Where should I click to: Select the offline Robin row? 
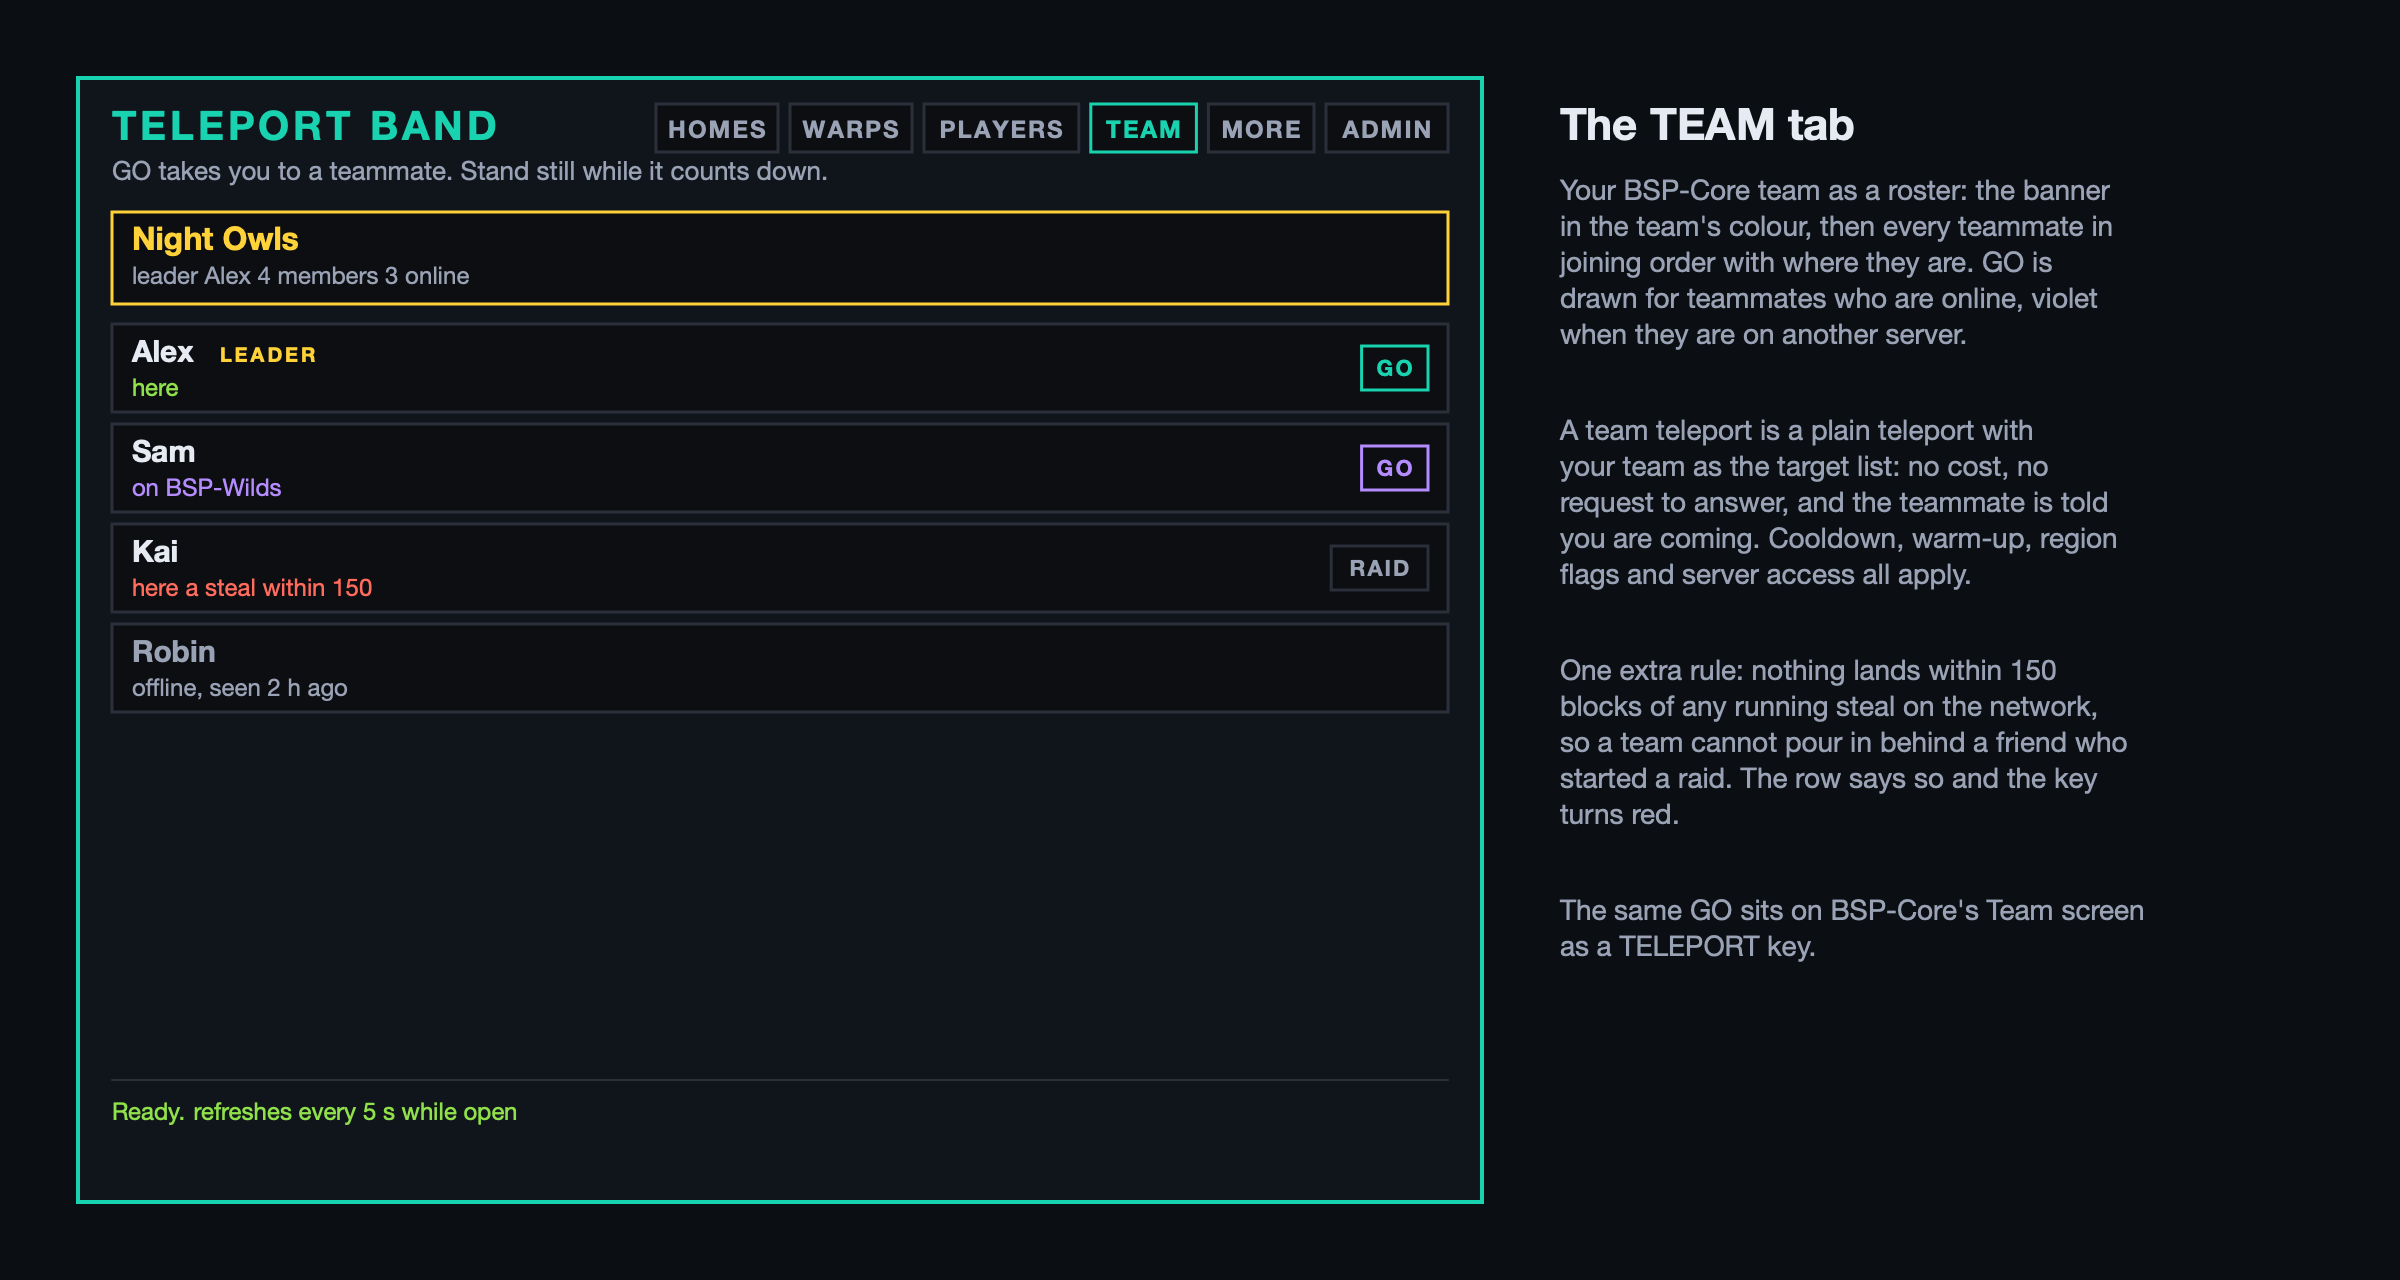tap(780, 668)
